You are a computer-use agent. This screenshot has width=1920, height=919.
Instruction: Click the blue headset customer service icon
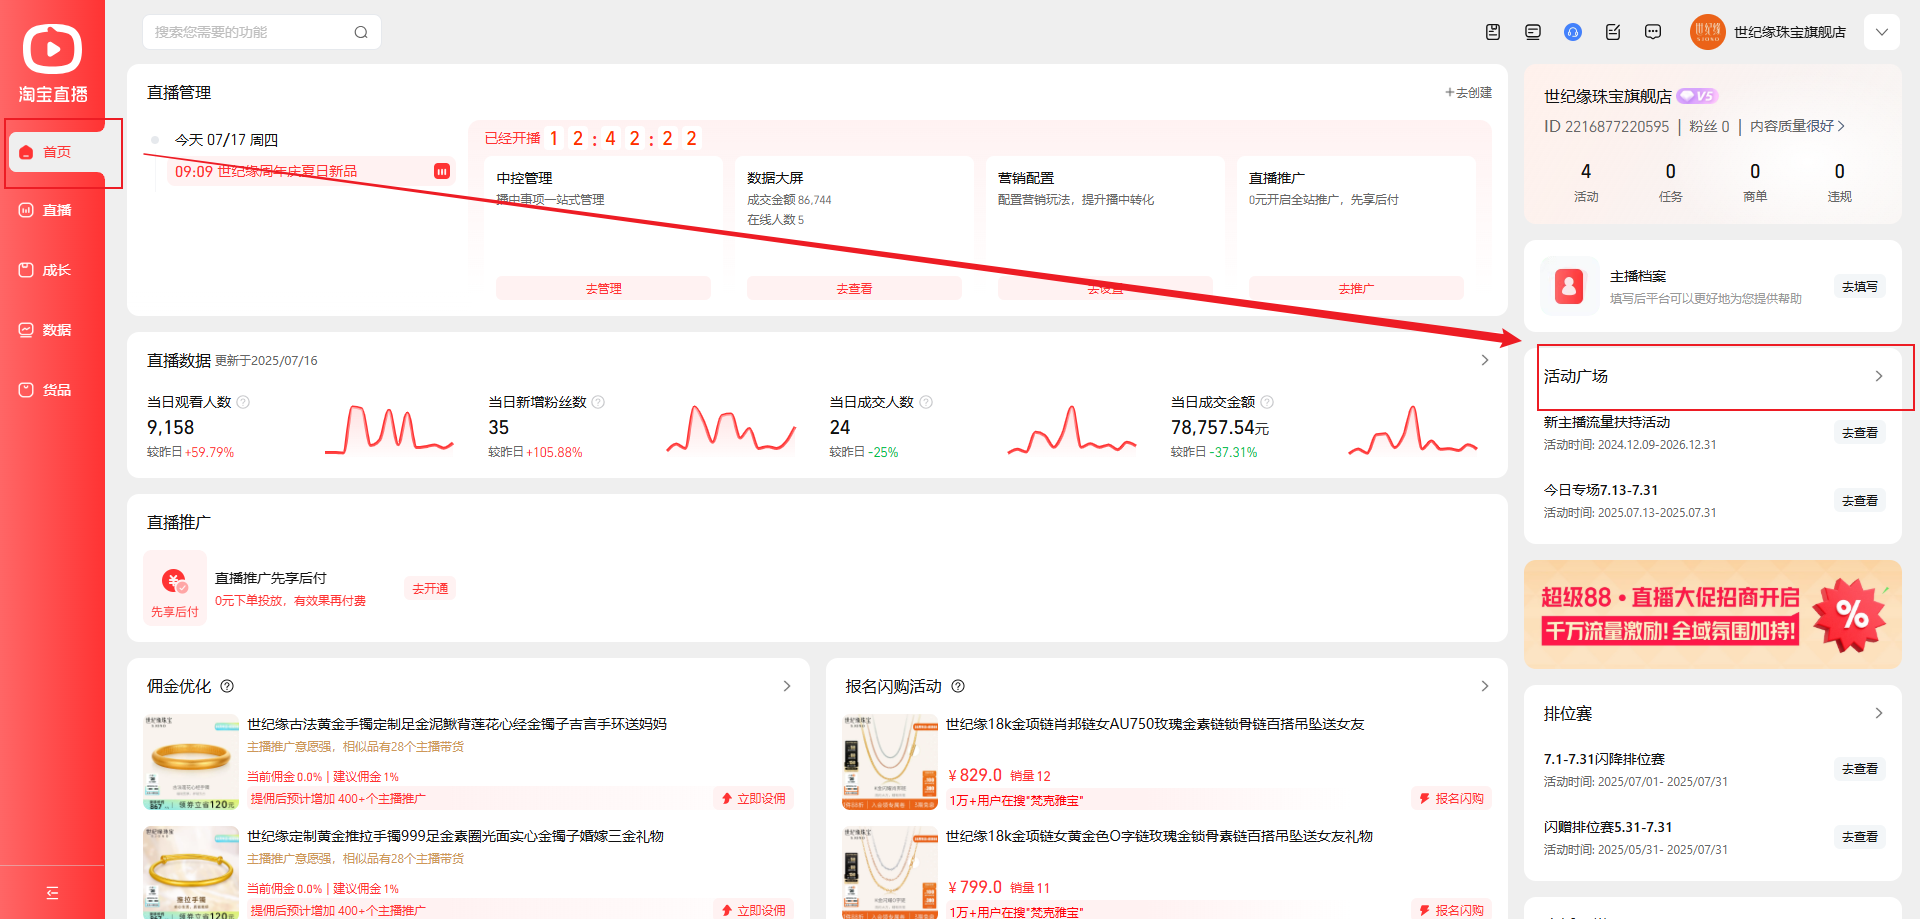pyautogui.click(x=1573, y=32)
